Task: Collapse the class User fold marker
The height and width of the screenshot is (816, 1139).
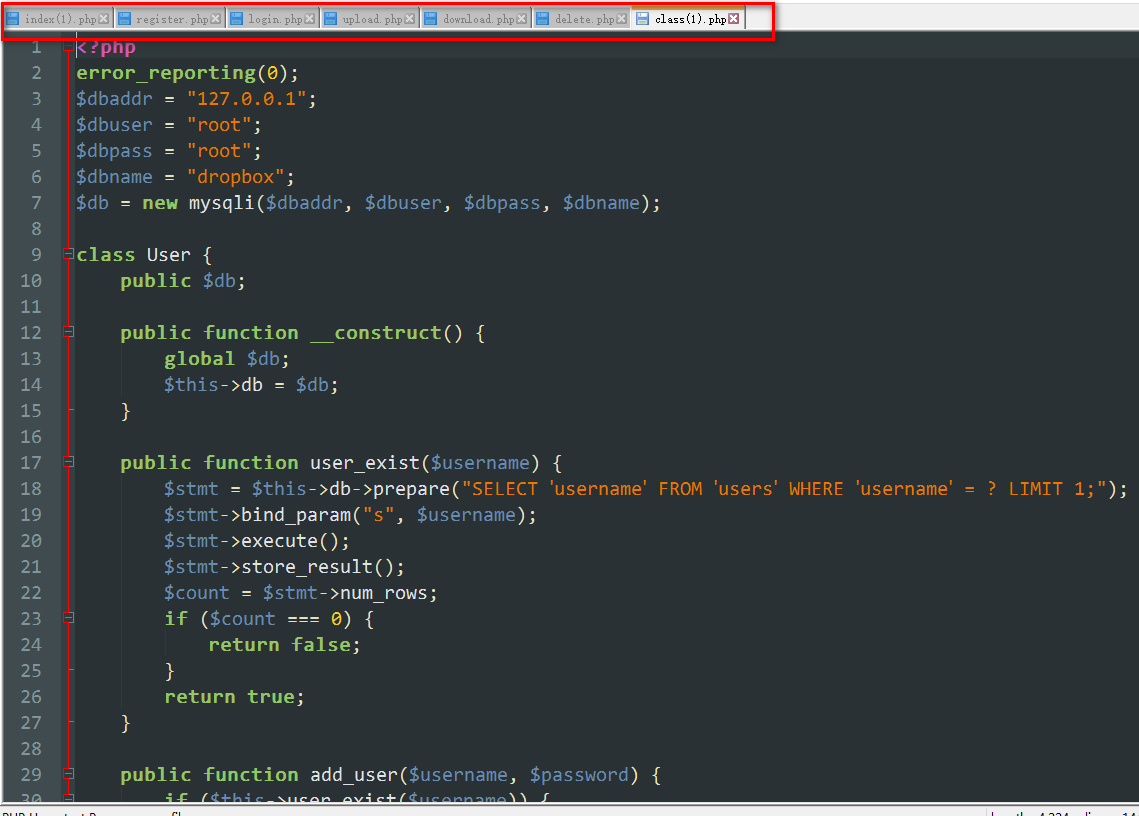Action: tap(68, 254)
